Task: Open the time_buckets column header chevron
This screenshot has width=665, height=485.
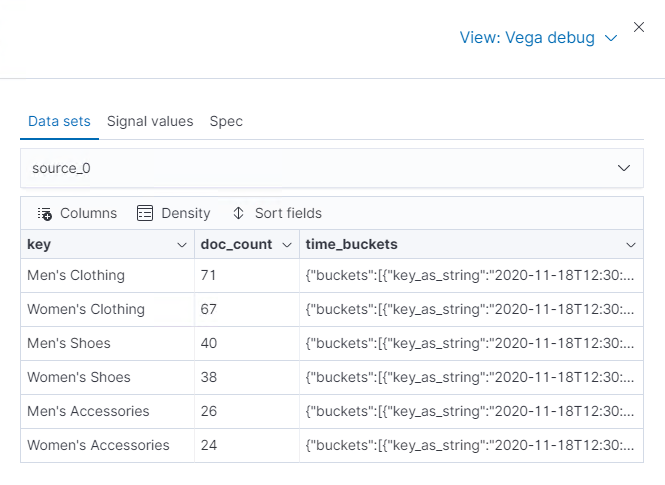Action: [x=631, y=245]
